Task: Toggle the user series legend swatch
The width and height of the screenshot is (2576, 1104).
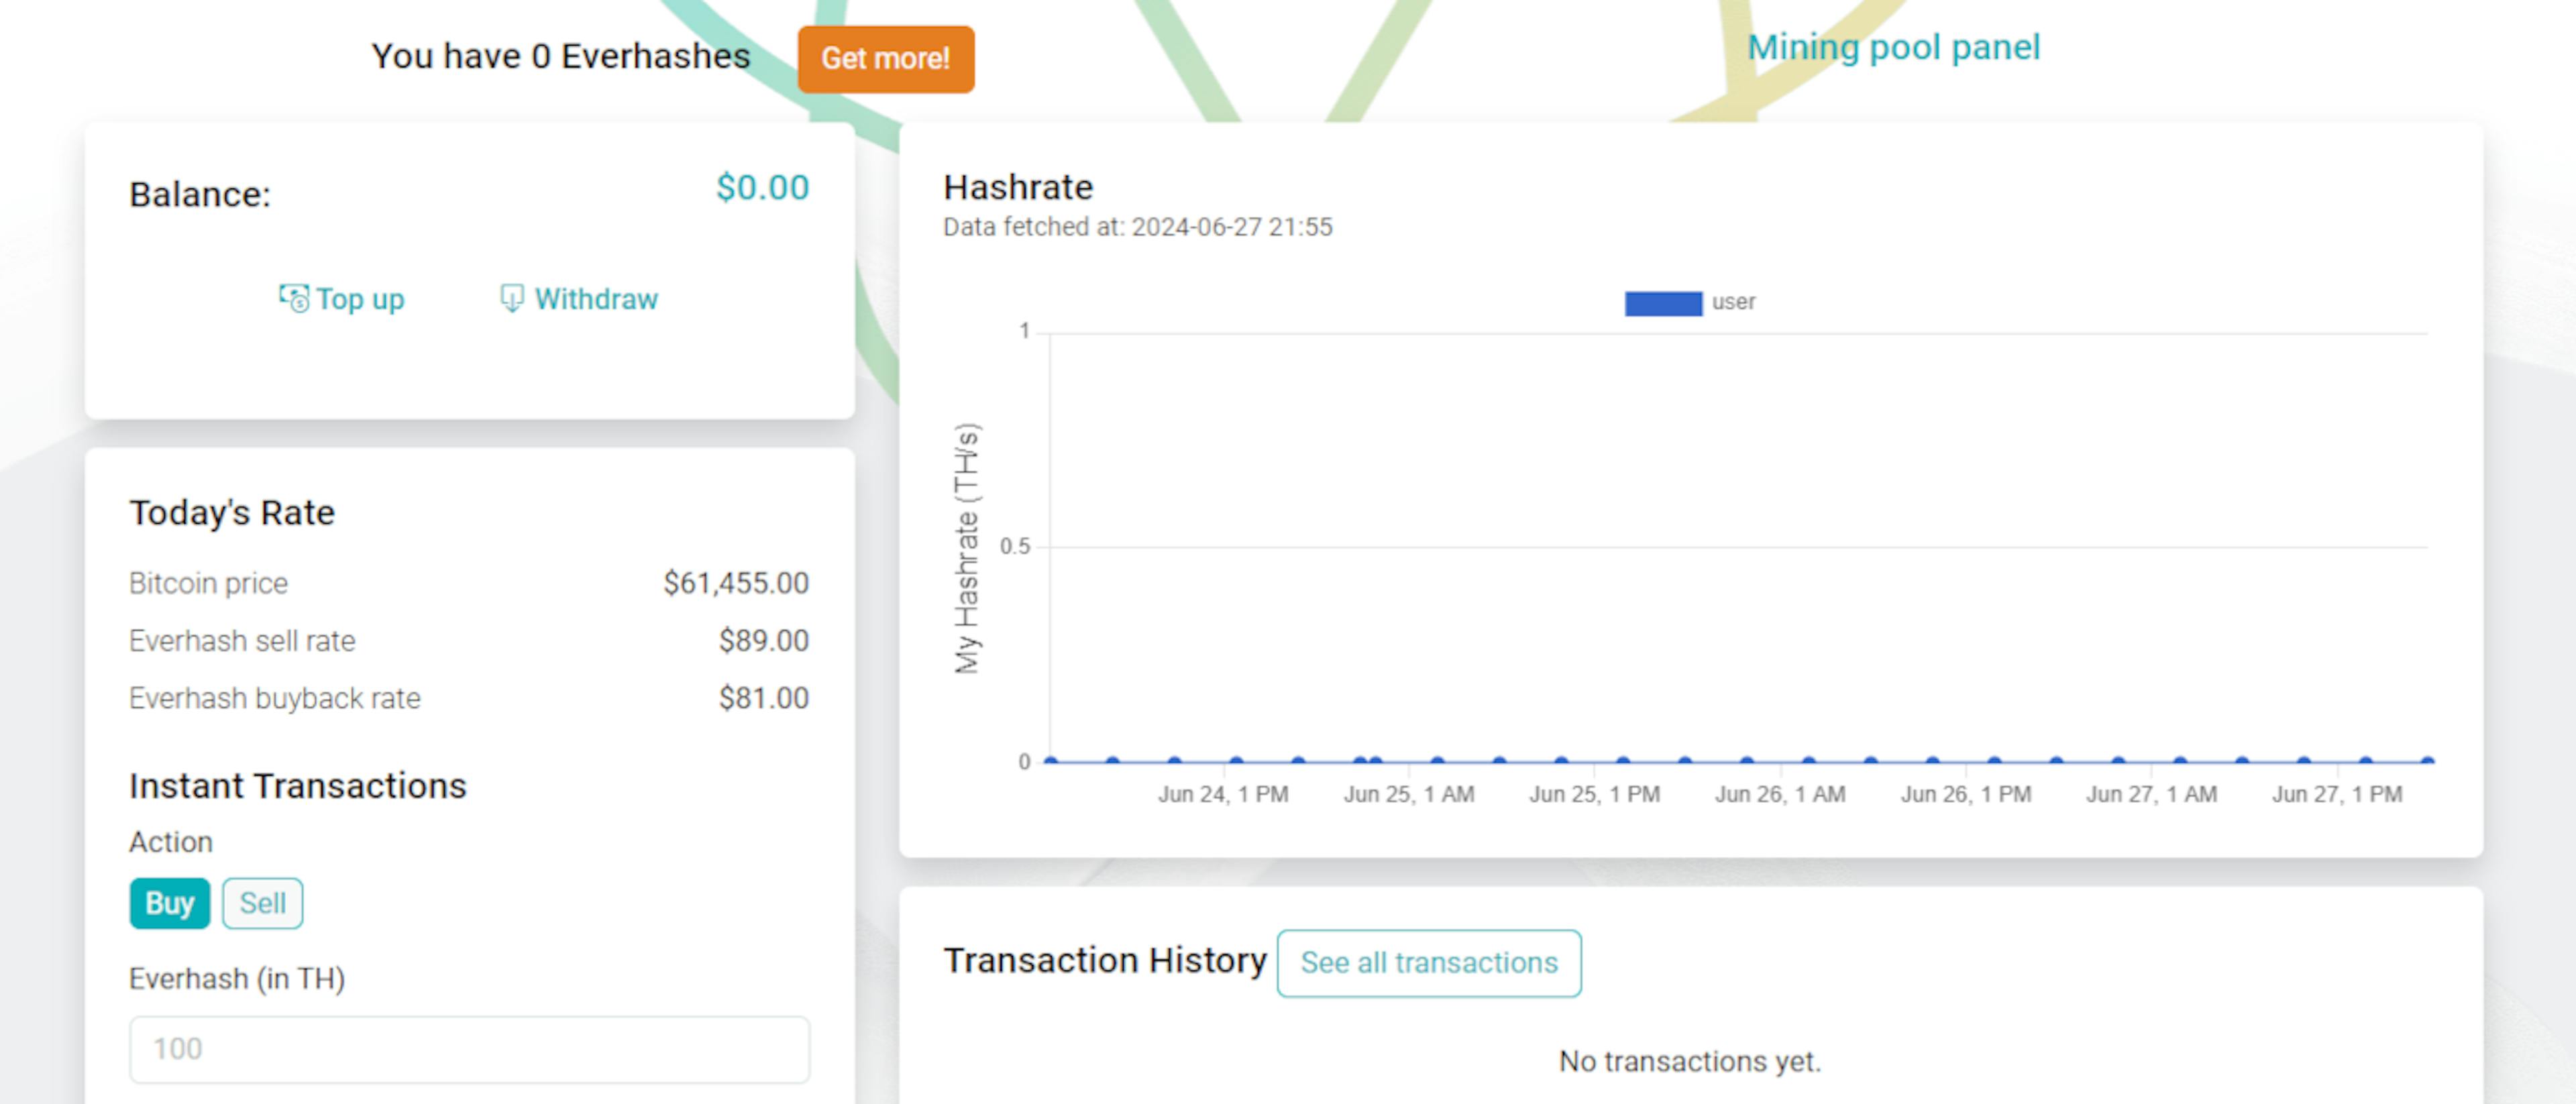Action: [x=1663, y=303]
